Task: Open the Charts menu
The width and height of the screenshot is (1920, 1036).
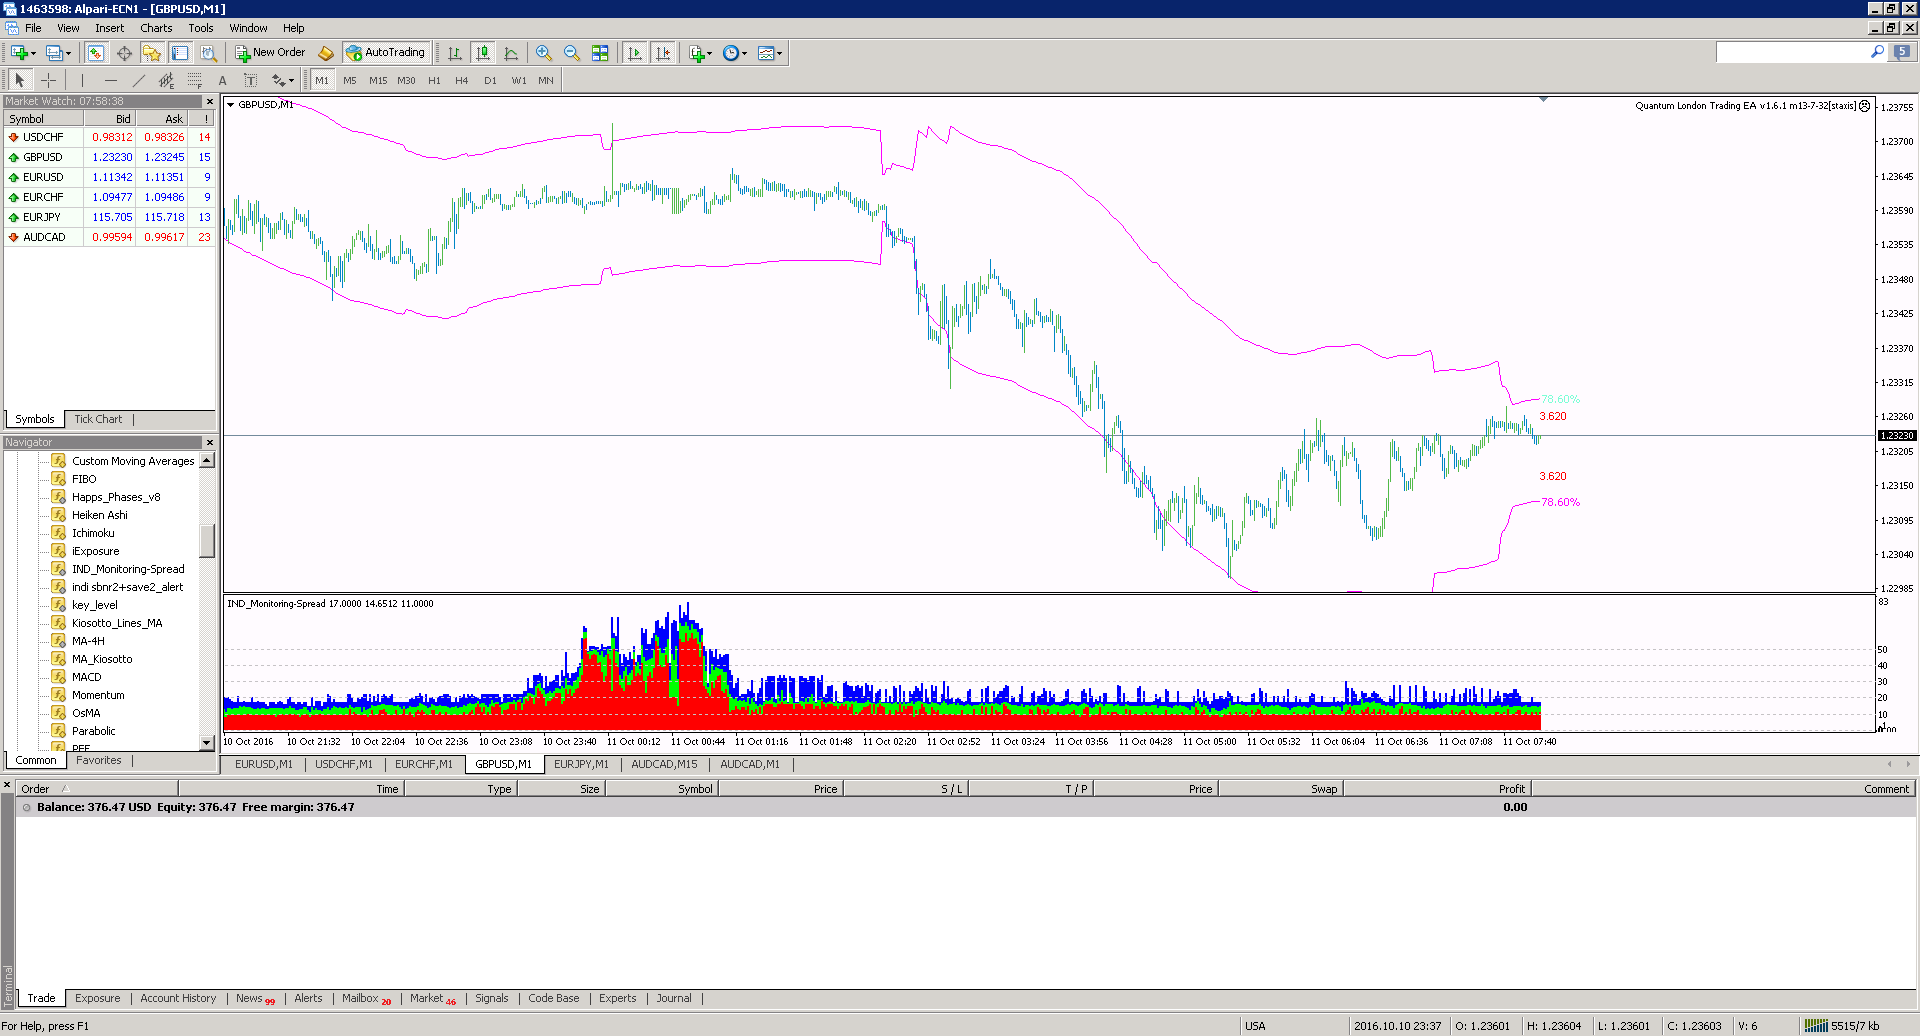Action: click(156, 28)
